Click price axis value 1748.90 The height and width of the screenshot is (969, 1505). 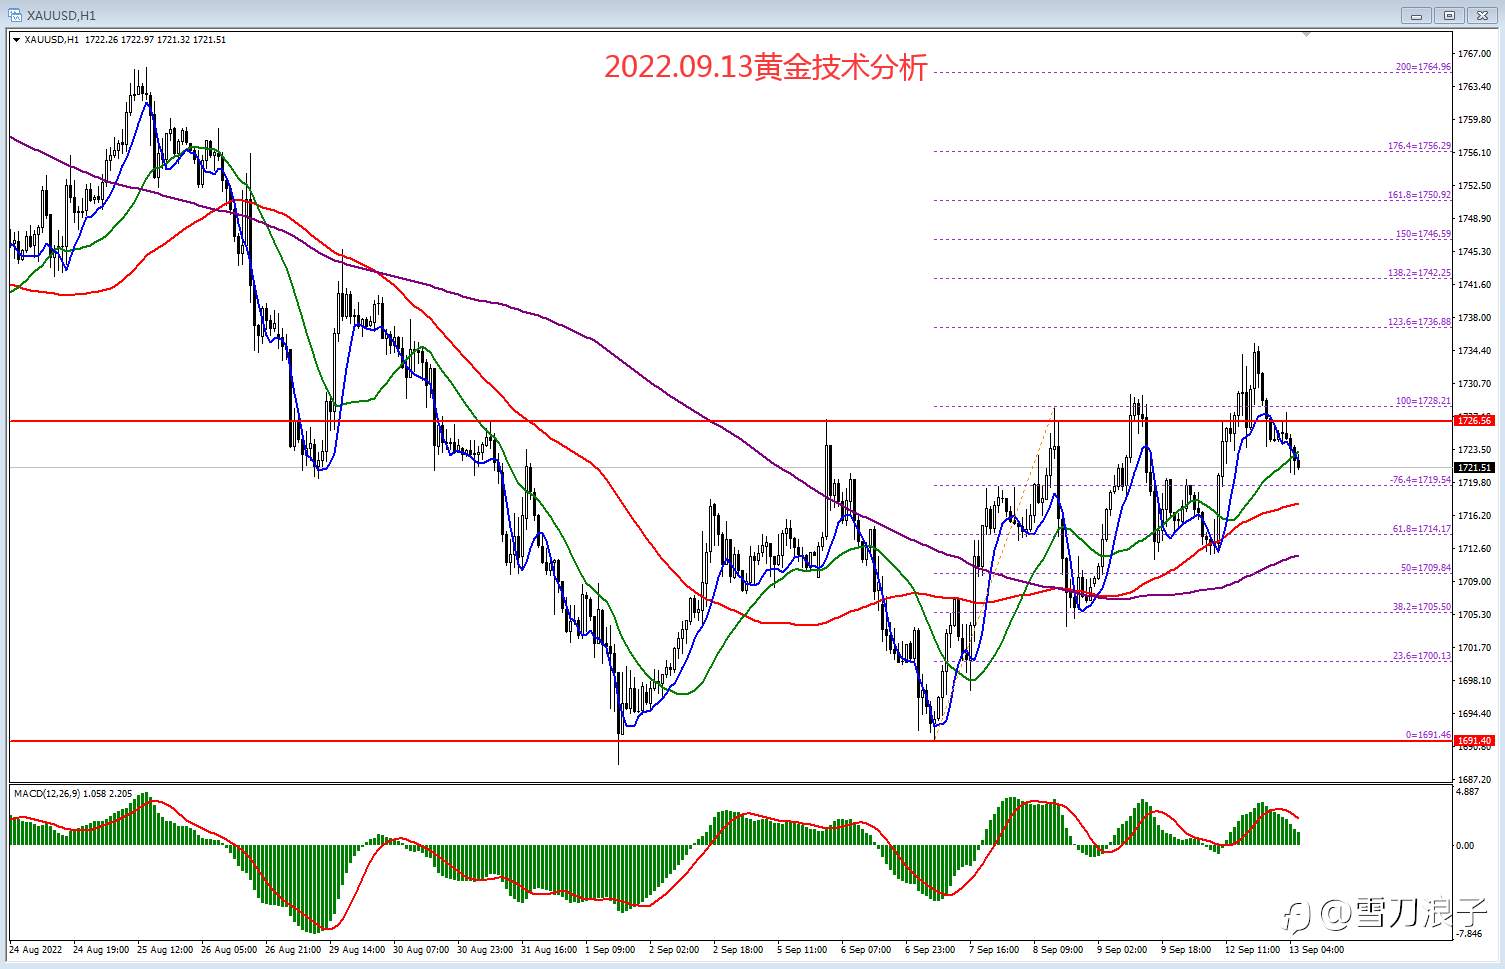[x=1475, y=219]
